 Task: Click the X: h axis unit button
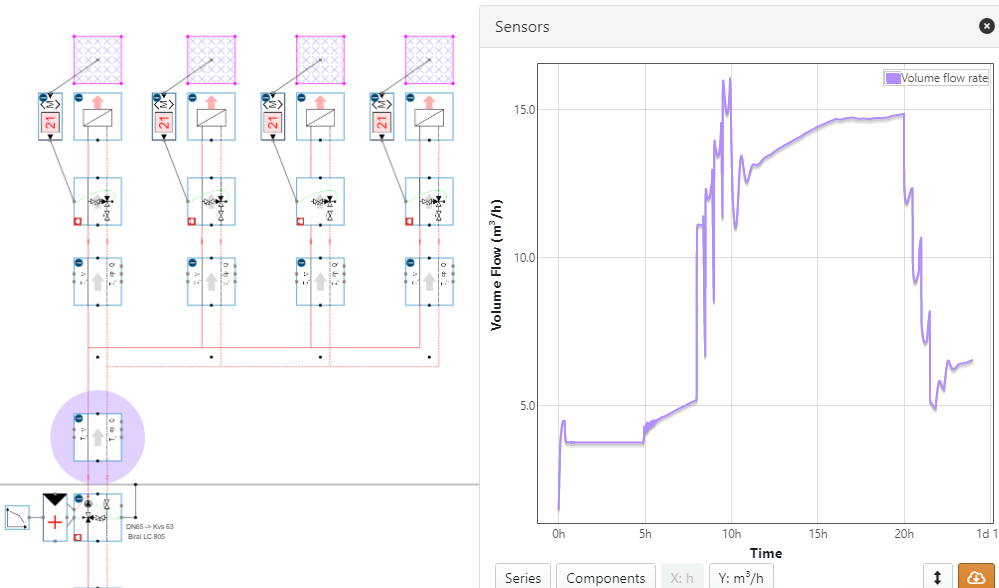684,577
